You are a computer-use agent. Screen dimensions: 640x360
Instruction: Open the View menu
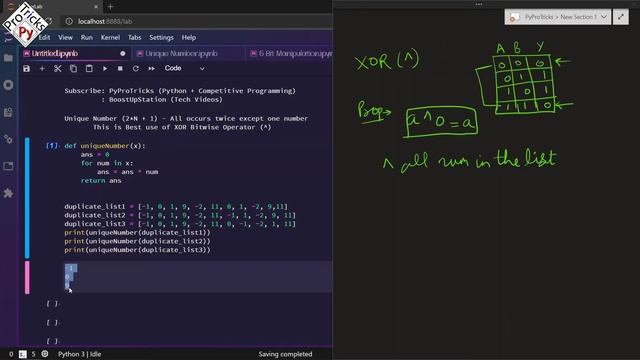coord(65,38)
